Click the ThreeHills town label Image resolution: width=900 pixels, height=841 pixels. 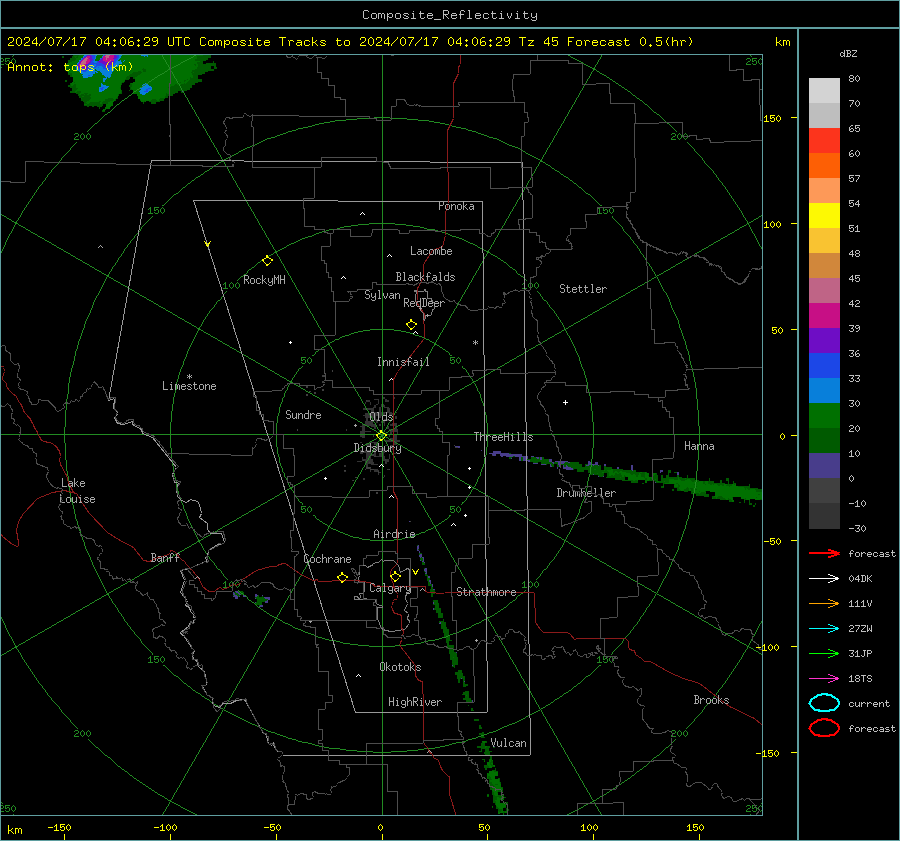(503, 437)
